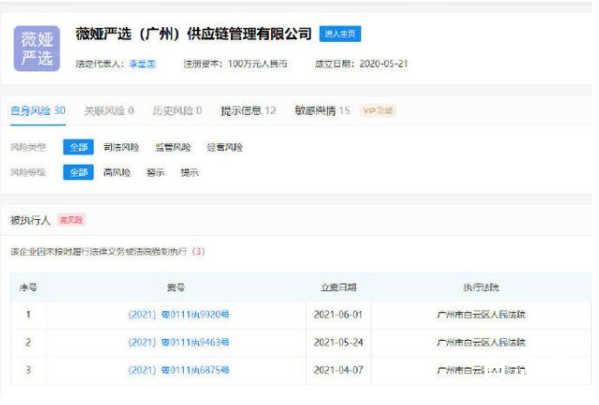The width and height of the screenshot is (599, 405).
Task: Open case number ending 执9920号
Action: click(179, 315)
